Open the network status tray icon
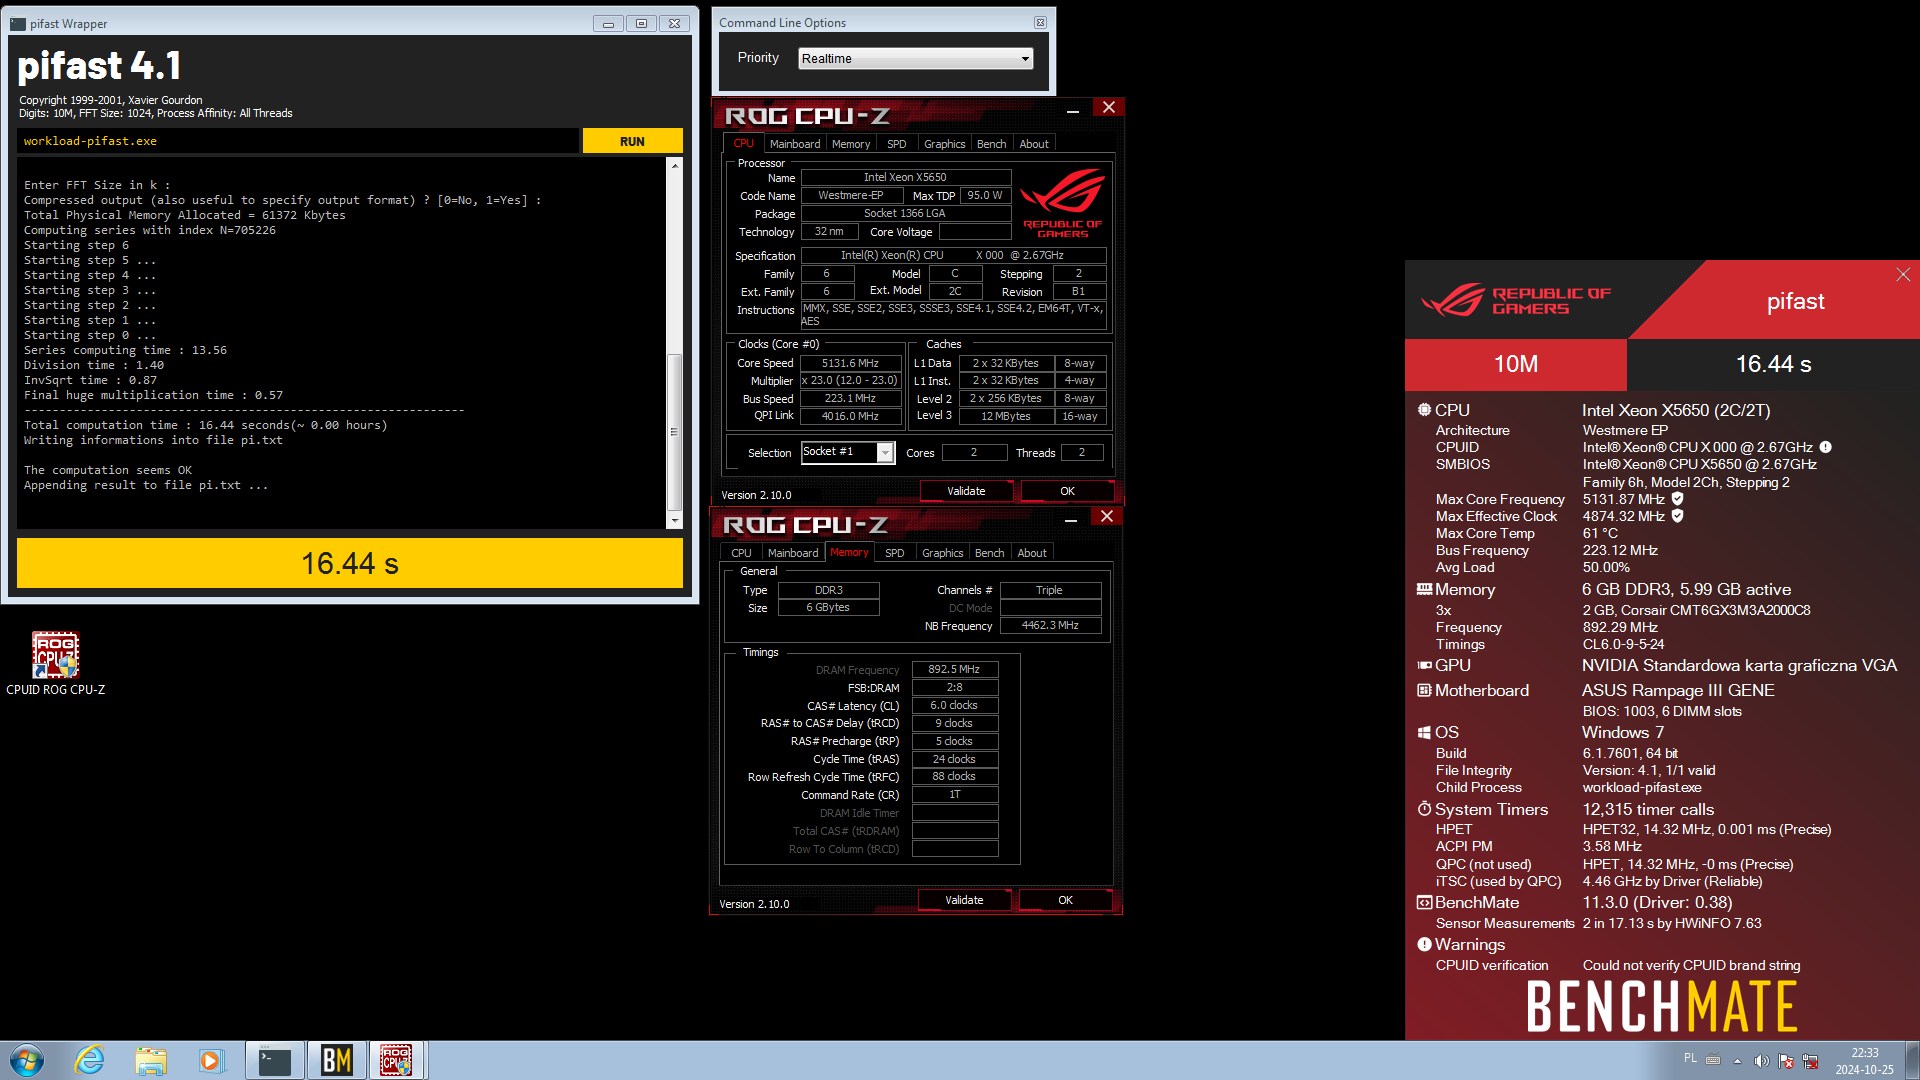This screenshot has width=1920, height=1080. 1809,1060
